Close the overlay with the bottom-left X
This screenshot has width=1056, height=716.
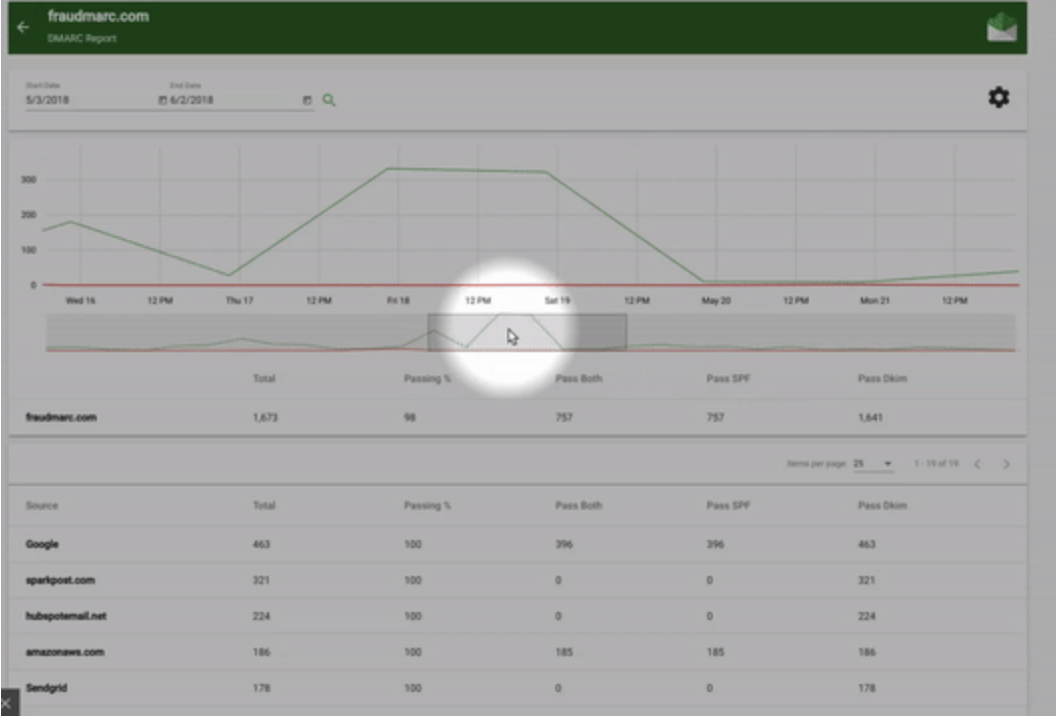tap(8, 704)
